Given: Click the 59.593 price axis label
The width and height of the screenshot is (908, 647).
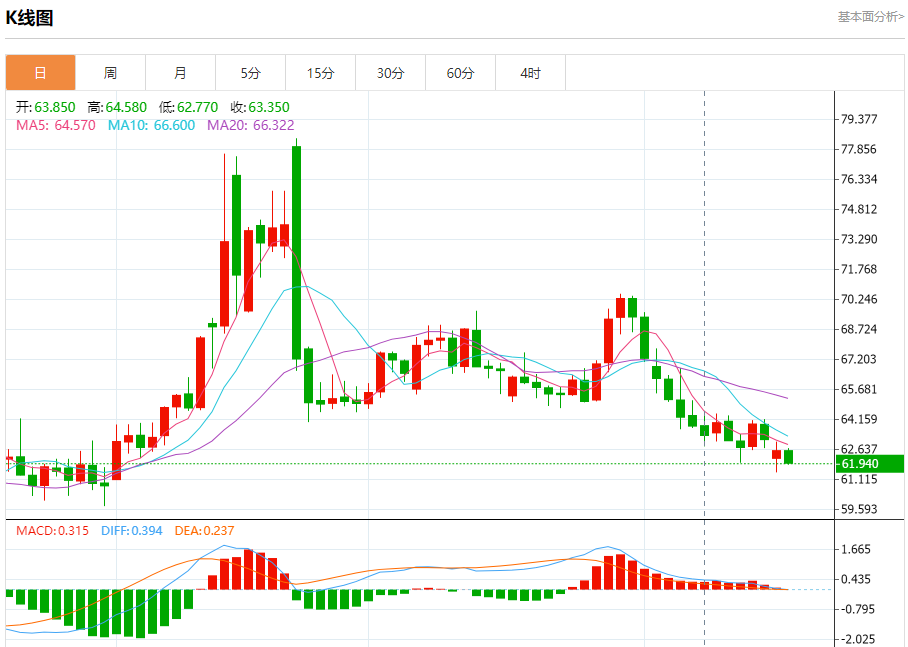Looking at the screenshot, I should [859, 509].
